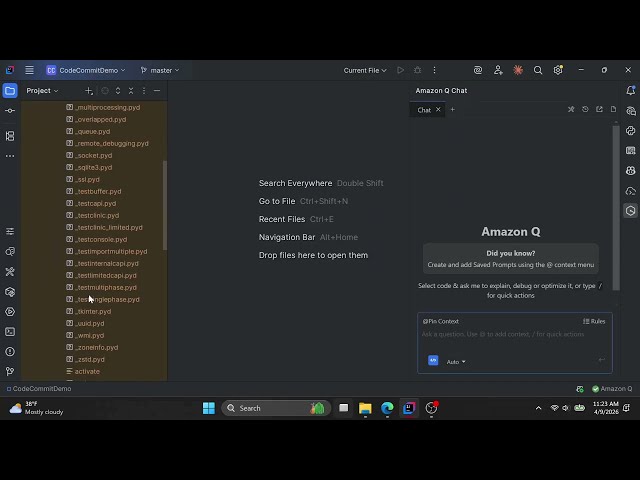Show more tool windows ellipsis

(x=10, y=156)
